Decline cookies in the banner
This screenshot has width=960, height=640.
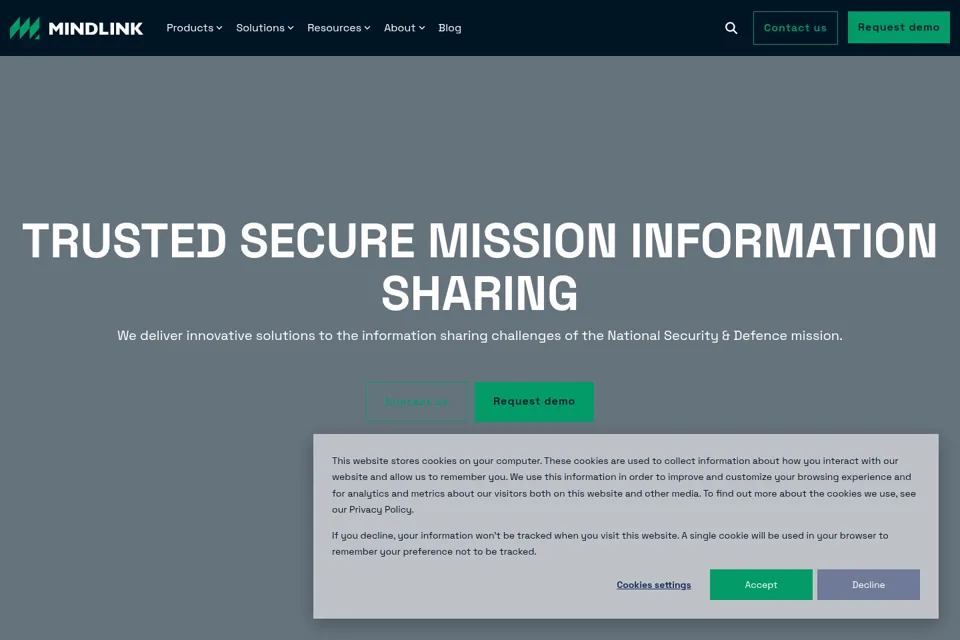point(868,585)
